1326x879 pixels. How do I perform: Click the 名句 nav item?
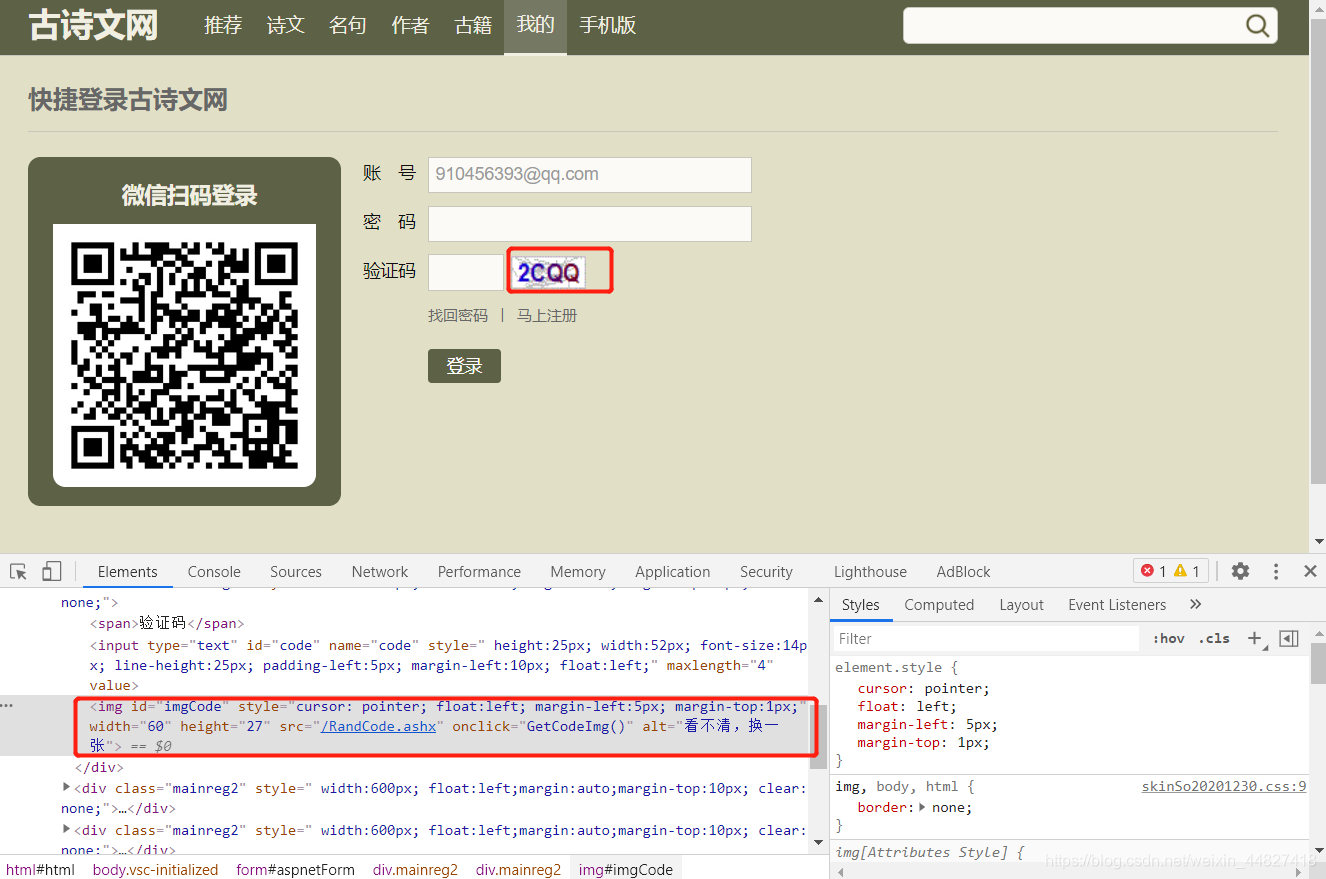click(x=348, y=25)
